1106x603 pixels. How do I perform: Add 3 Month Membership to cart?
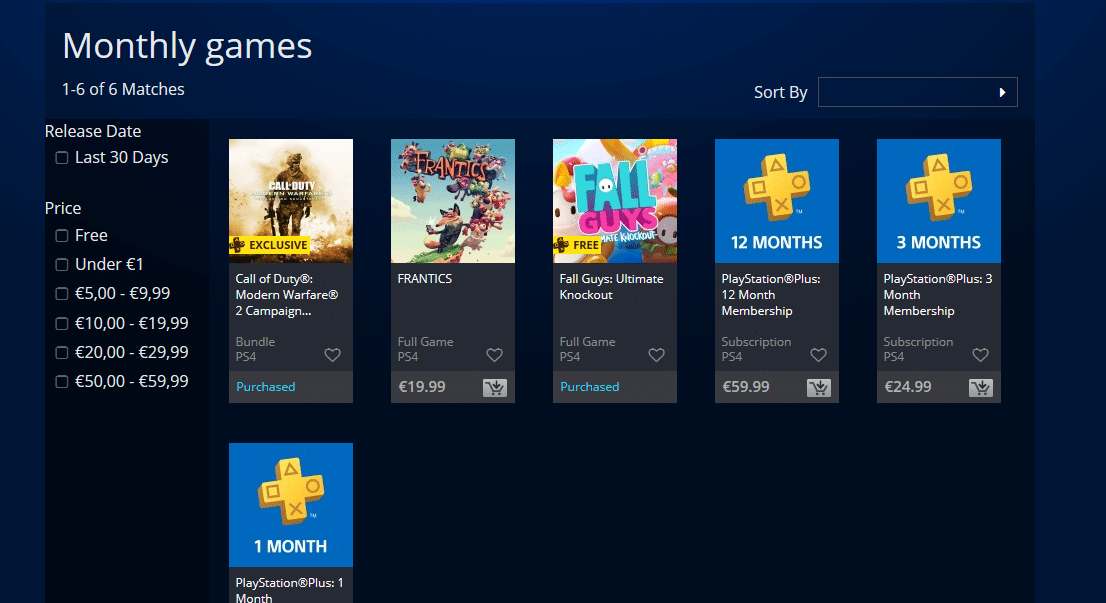980,387
